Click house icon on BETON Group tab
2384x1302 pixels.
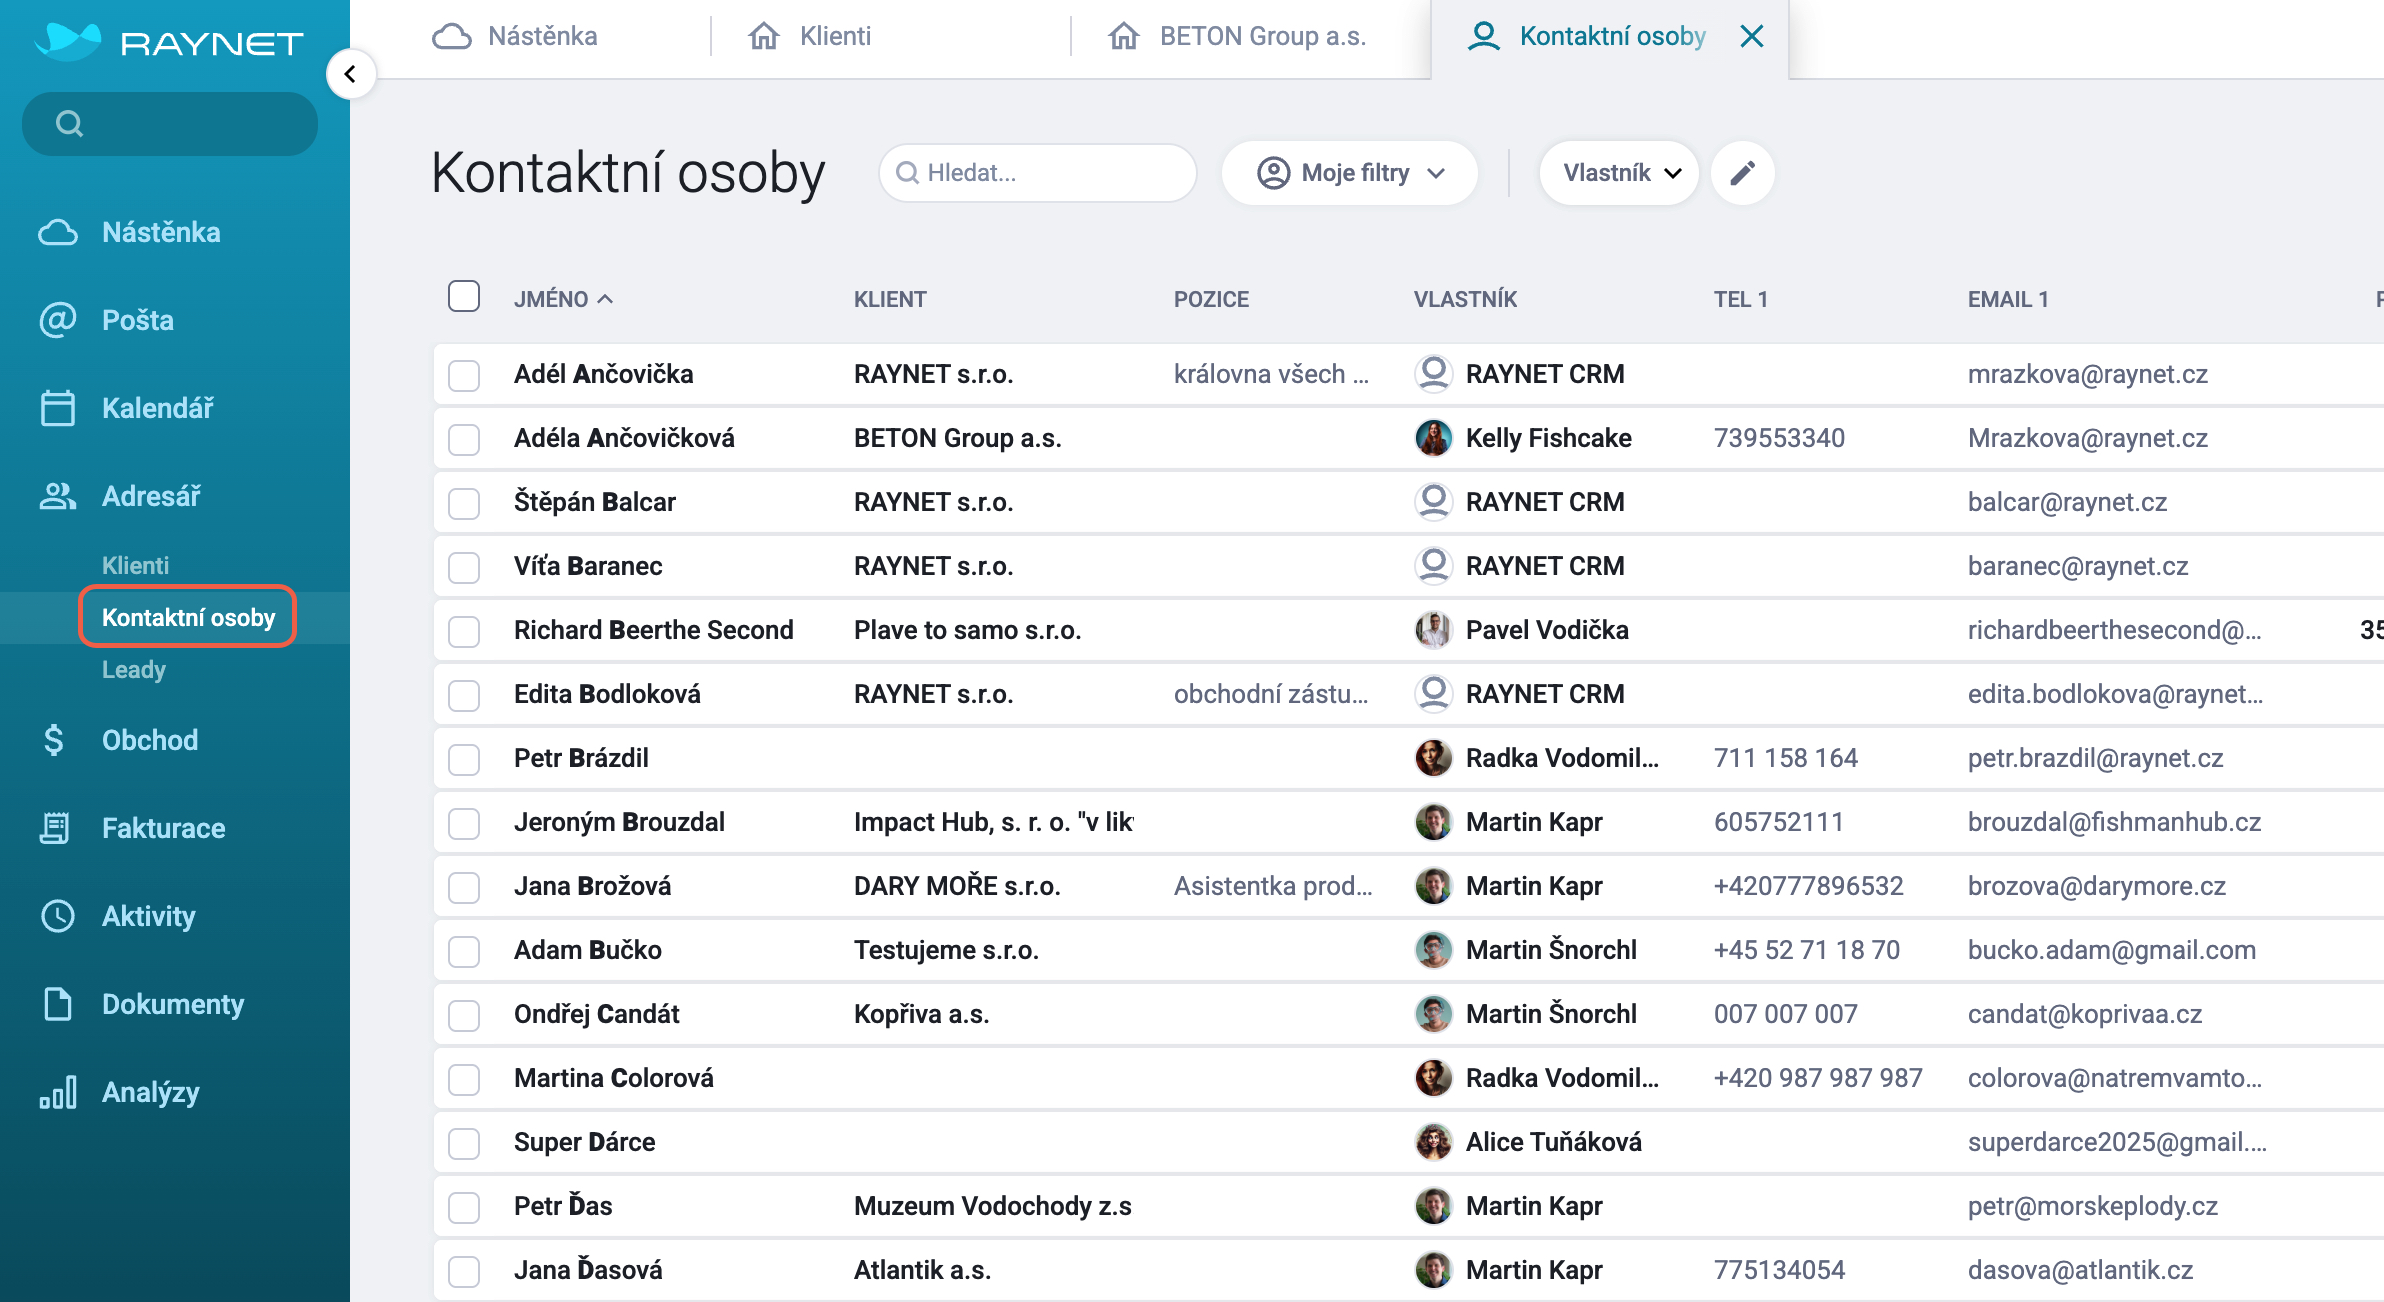pos(1124,36)
